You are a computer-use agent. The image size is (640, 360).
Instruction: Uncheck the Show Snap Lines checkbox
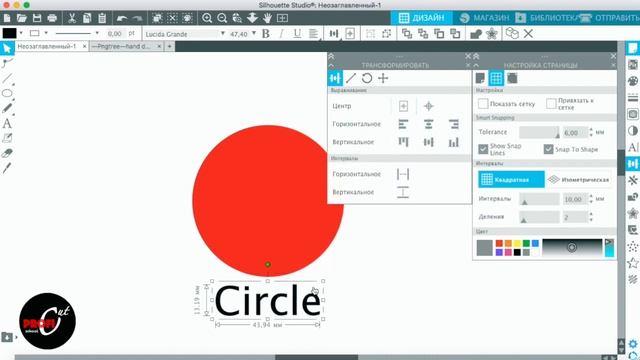[483, 149]
